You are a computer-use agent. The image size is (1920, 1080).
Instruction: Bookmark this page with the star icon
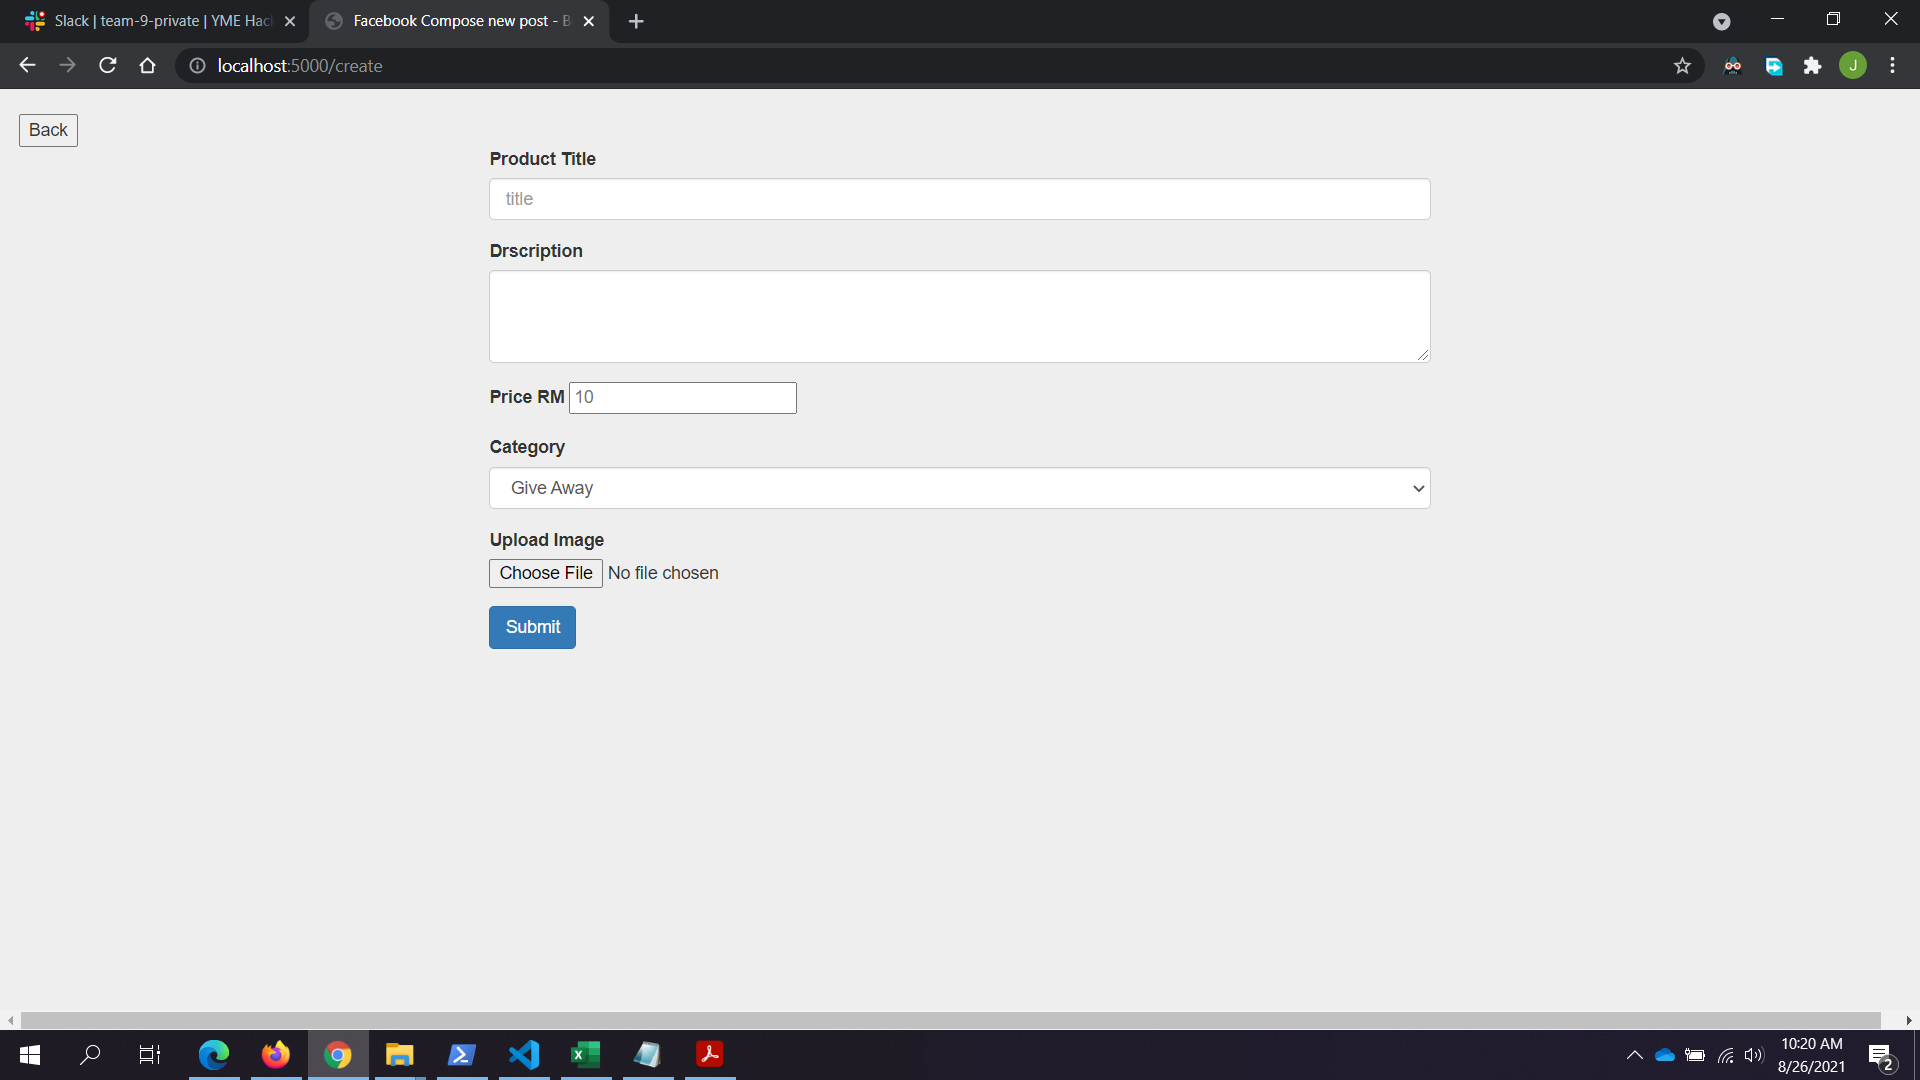click(x=1682, y=66)
